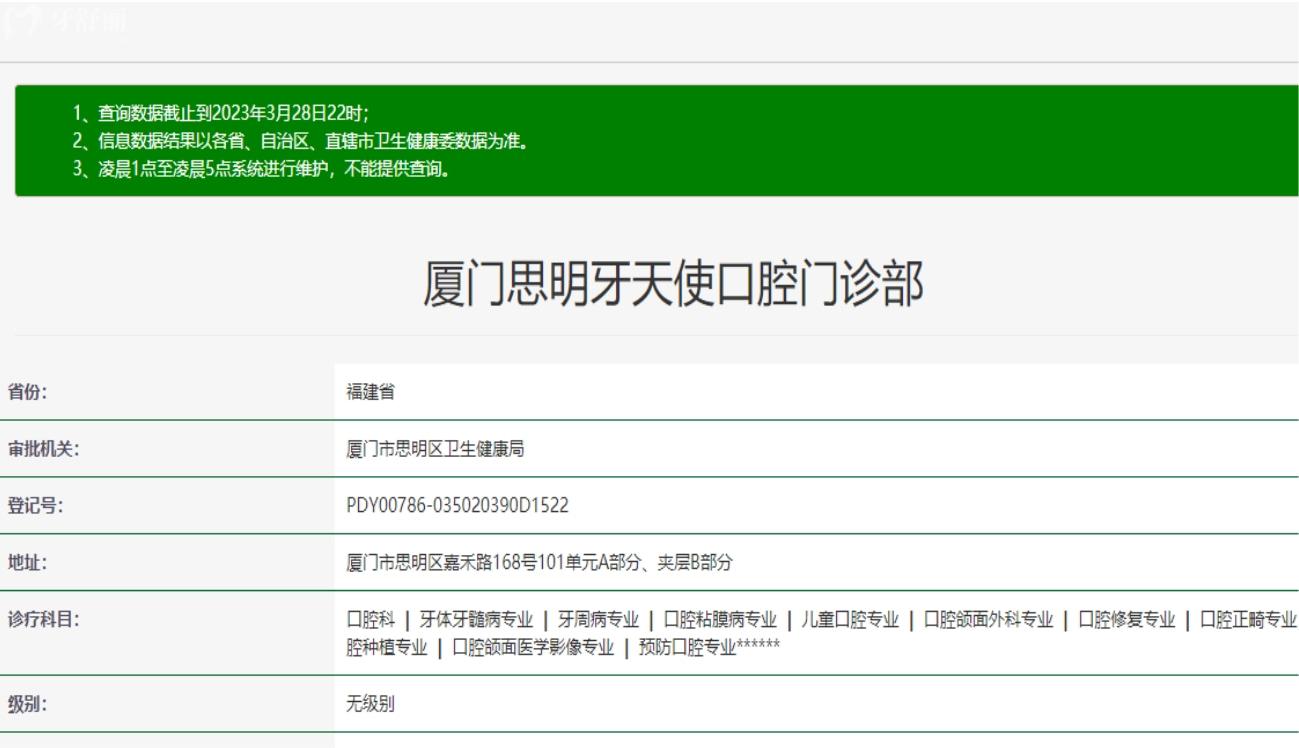
Task: Click 口腔科 in the specialties list
Action: coord(370,620)
